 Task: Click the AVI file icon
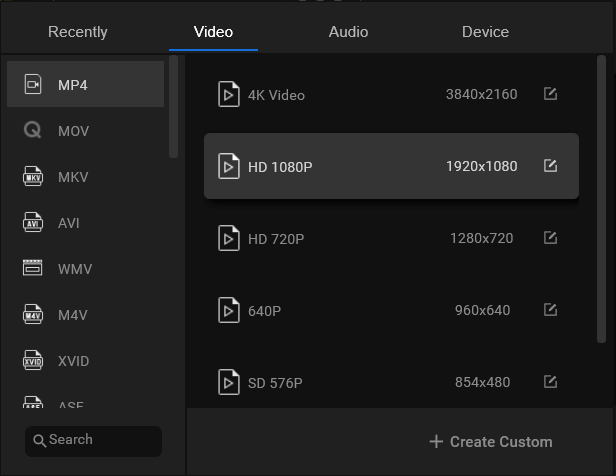tap(33, 222)
